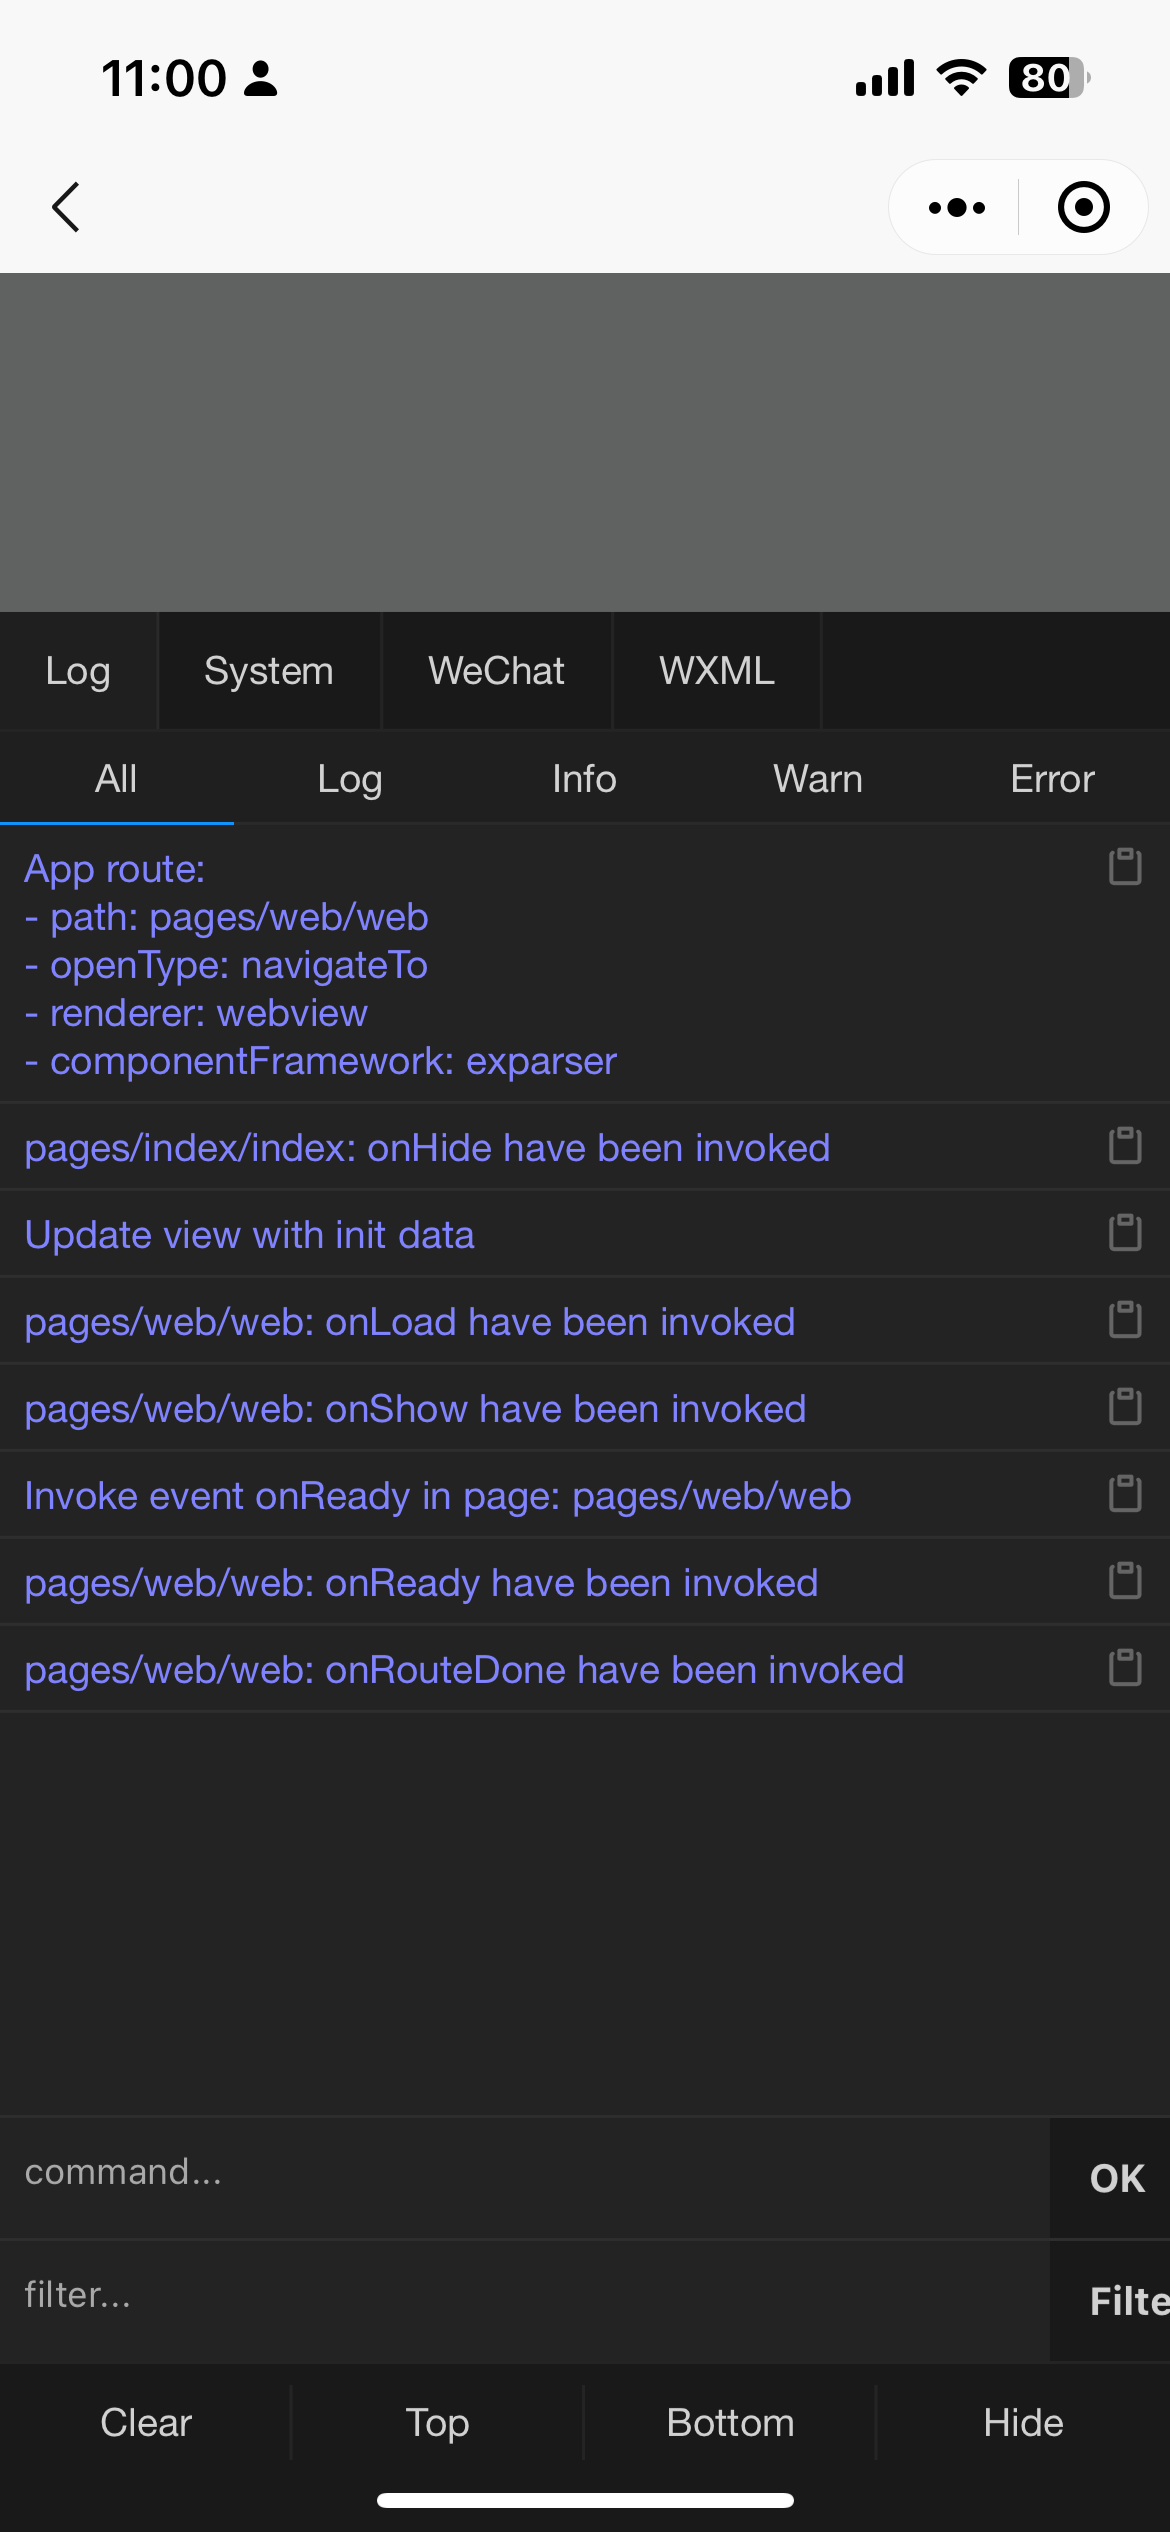Copy the onShow invoked log entry
Screen dimensions: 1170x2532
point(1125,1407)
